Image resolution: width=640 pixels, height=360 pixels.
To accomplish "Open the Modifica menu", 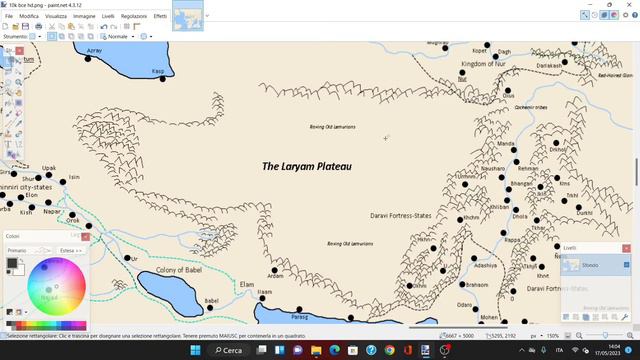I will (x=29, y=16).
